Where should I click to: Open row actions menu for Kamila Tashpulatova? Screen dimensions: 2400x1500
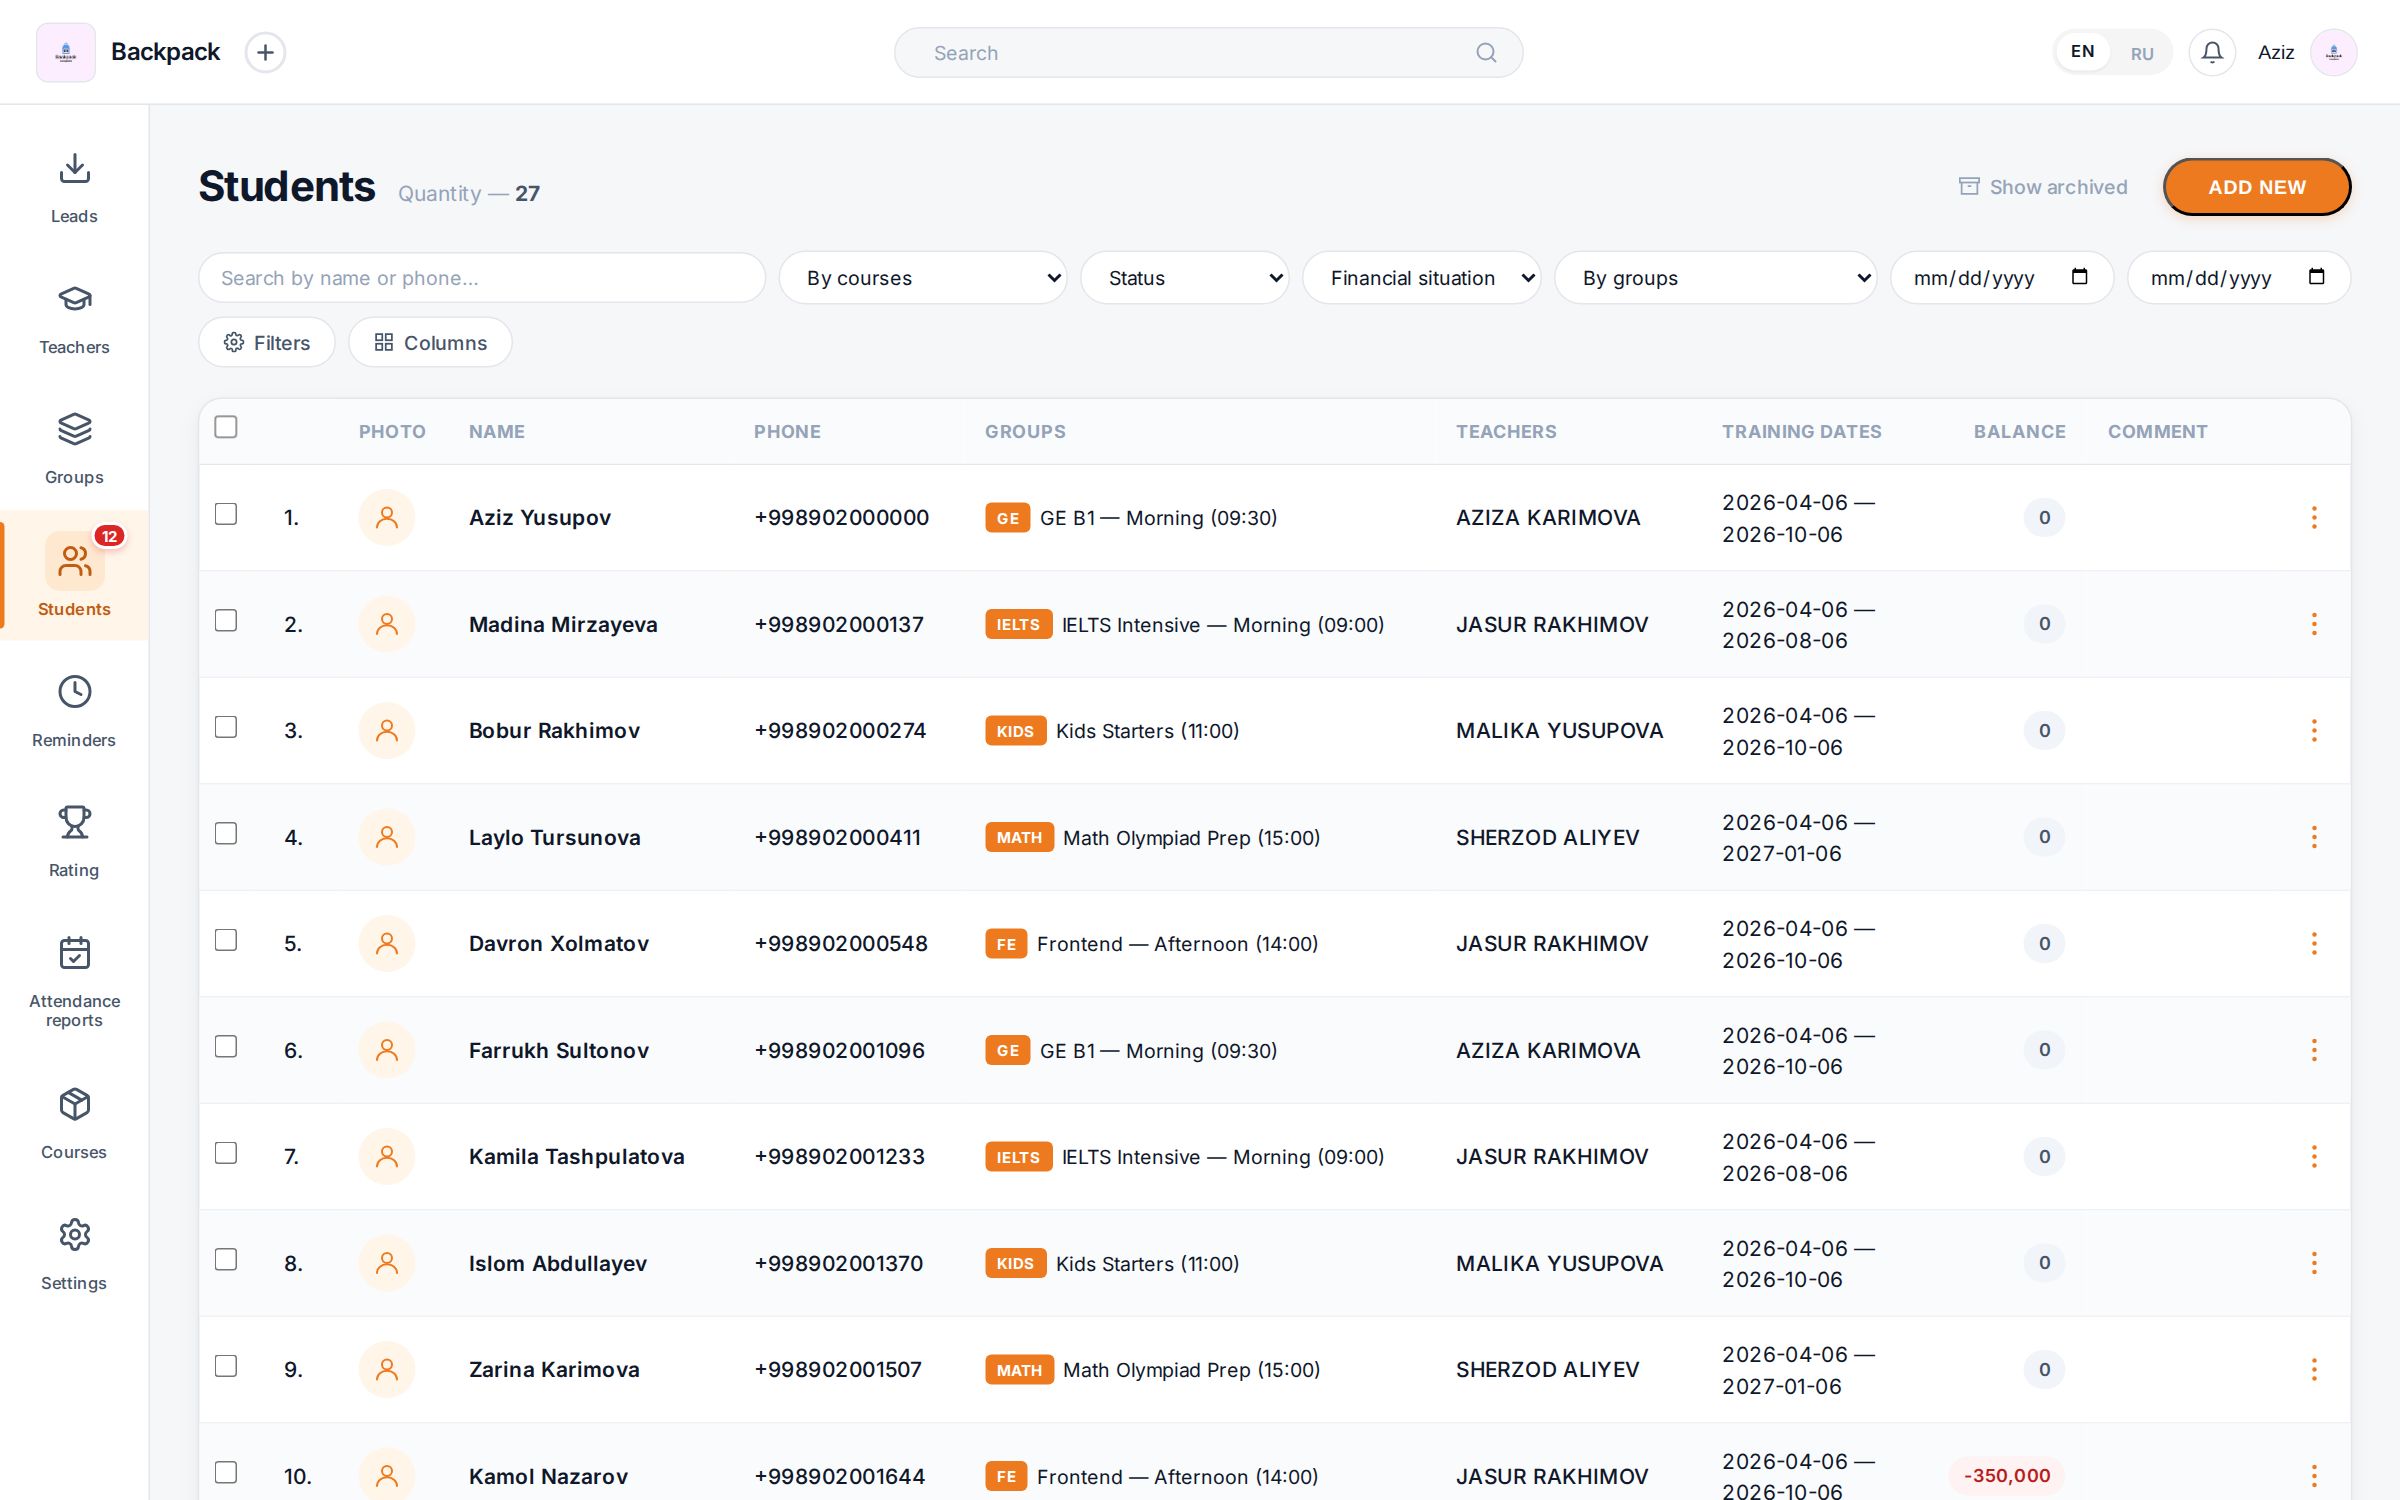click(x=2314, y=1156)
